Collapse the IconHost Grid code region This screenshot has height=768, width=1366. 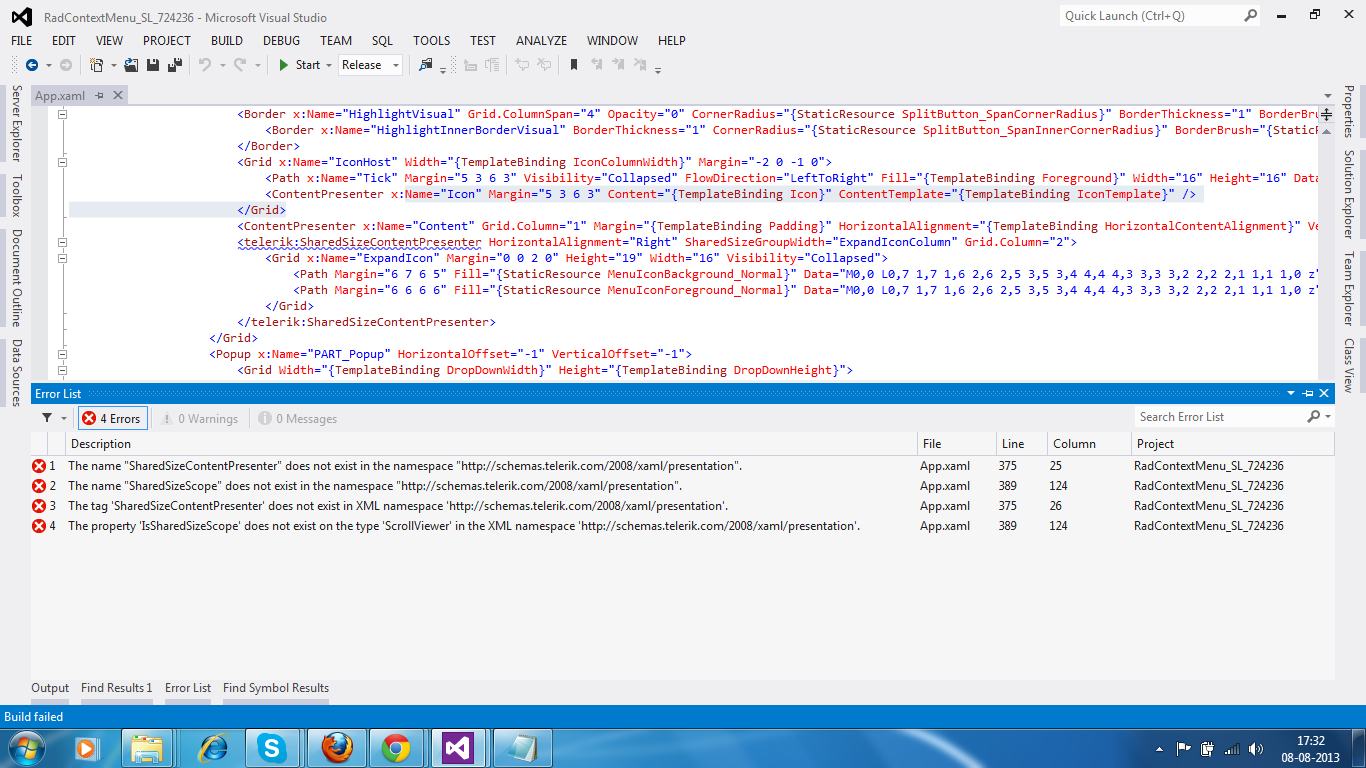pos(62,162)
